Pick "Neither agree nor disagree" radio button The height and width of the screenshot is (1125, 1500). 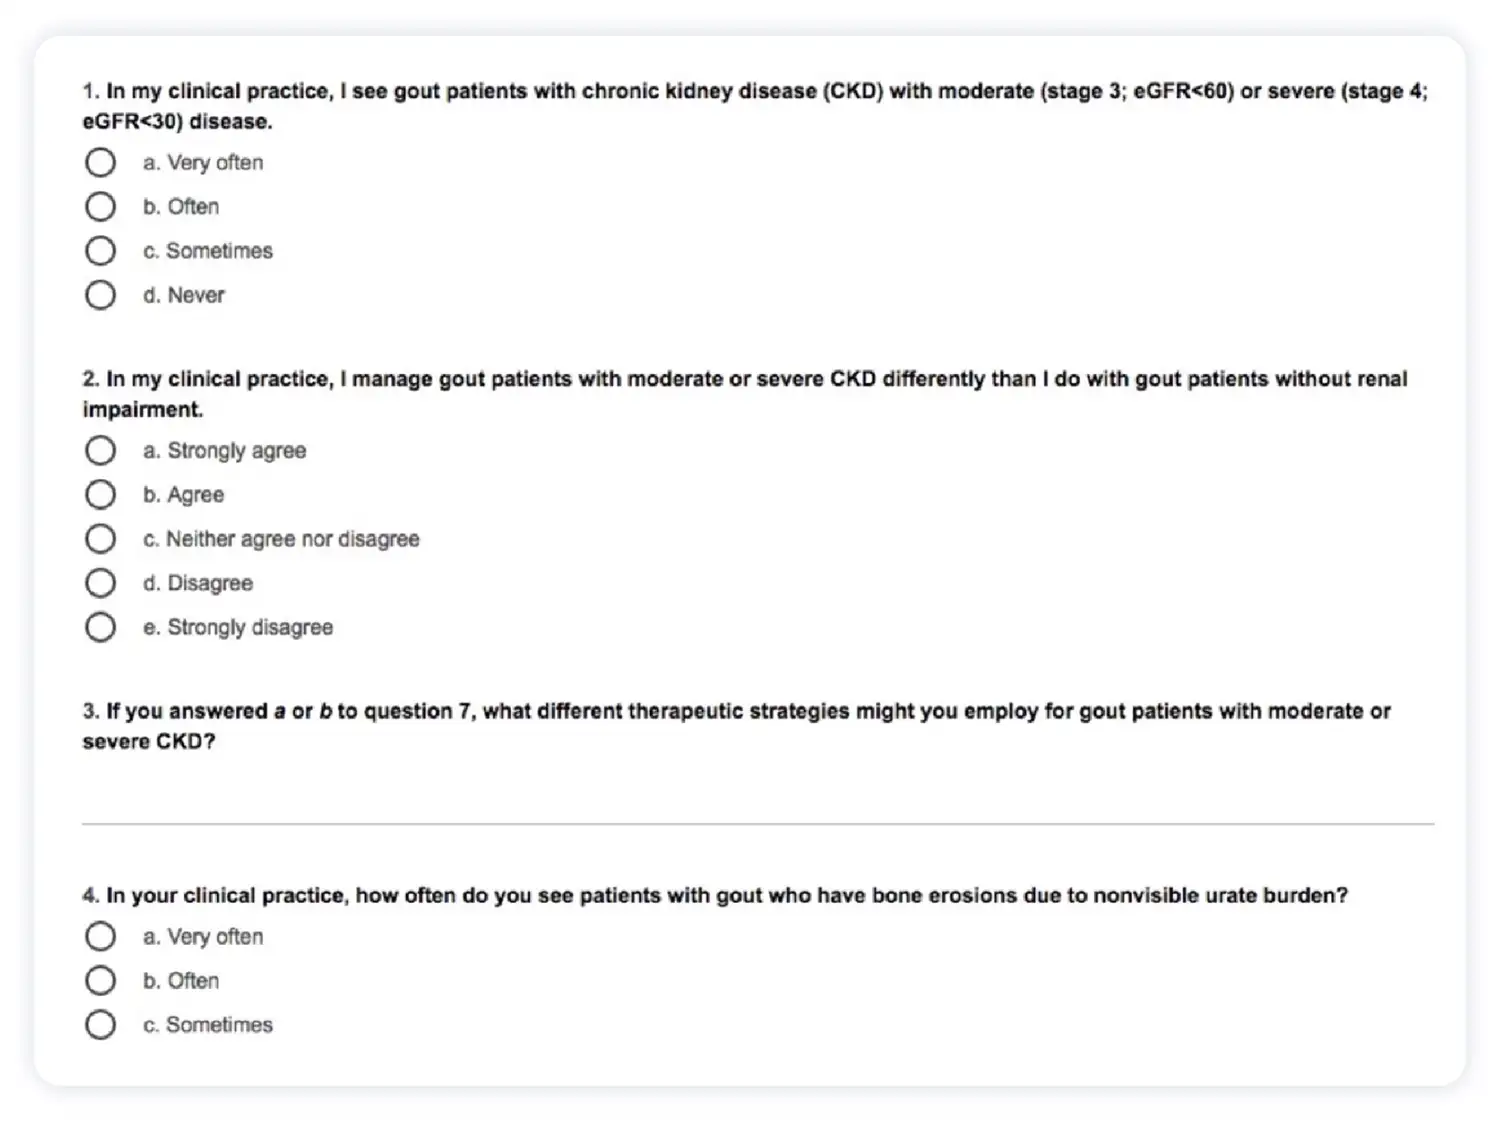[x=100, y=539]
